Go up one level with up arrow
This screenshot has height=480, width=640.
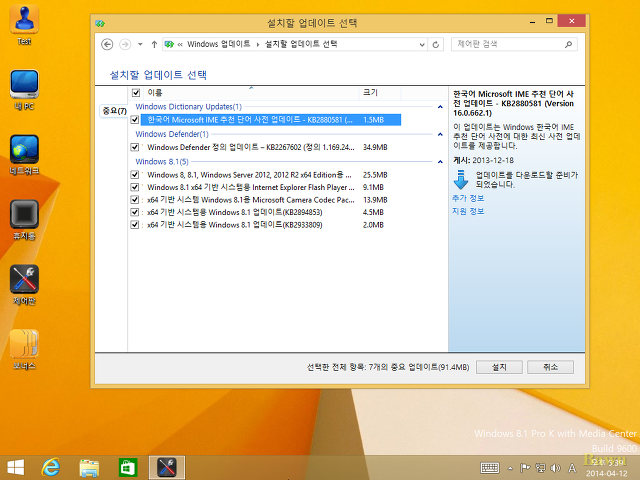pos(154,44)
